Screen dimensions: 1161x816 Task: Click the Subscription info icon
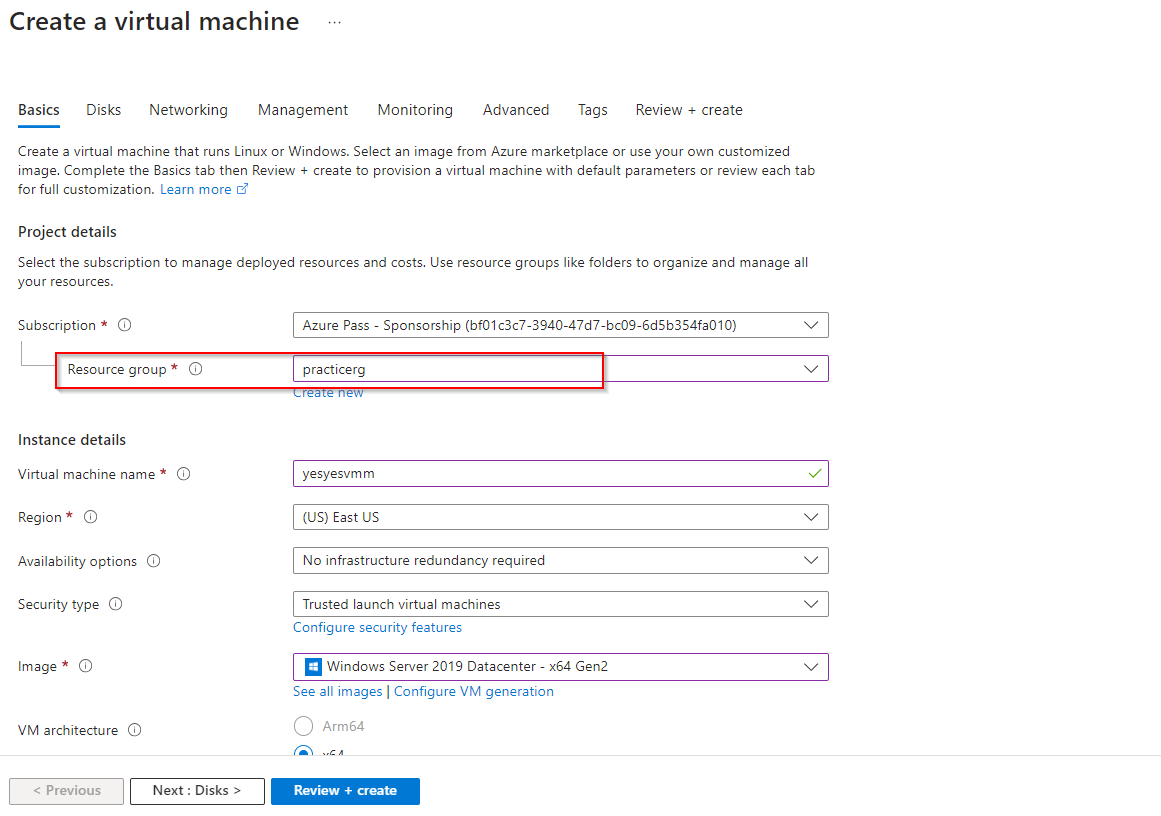click(125, 325)
